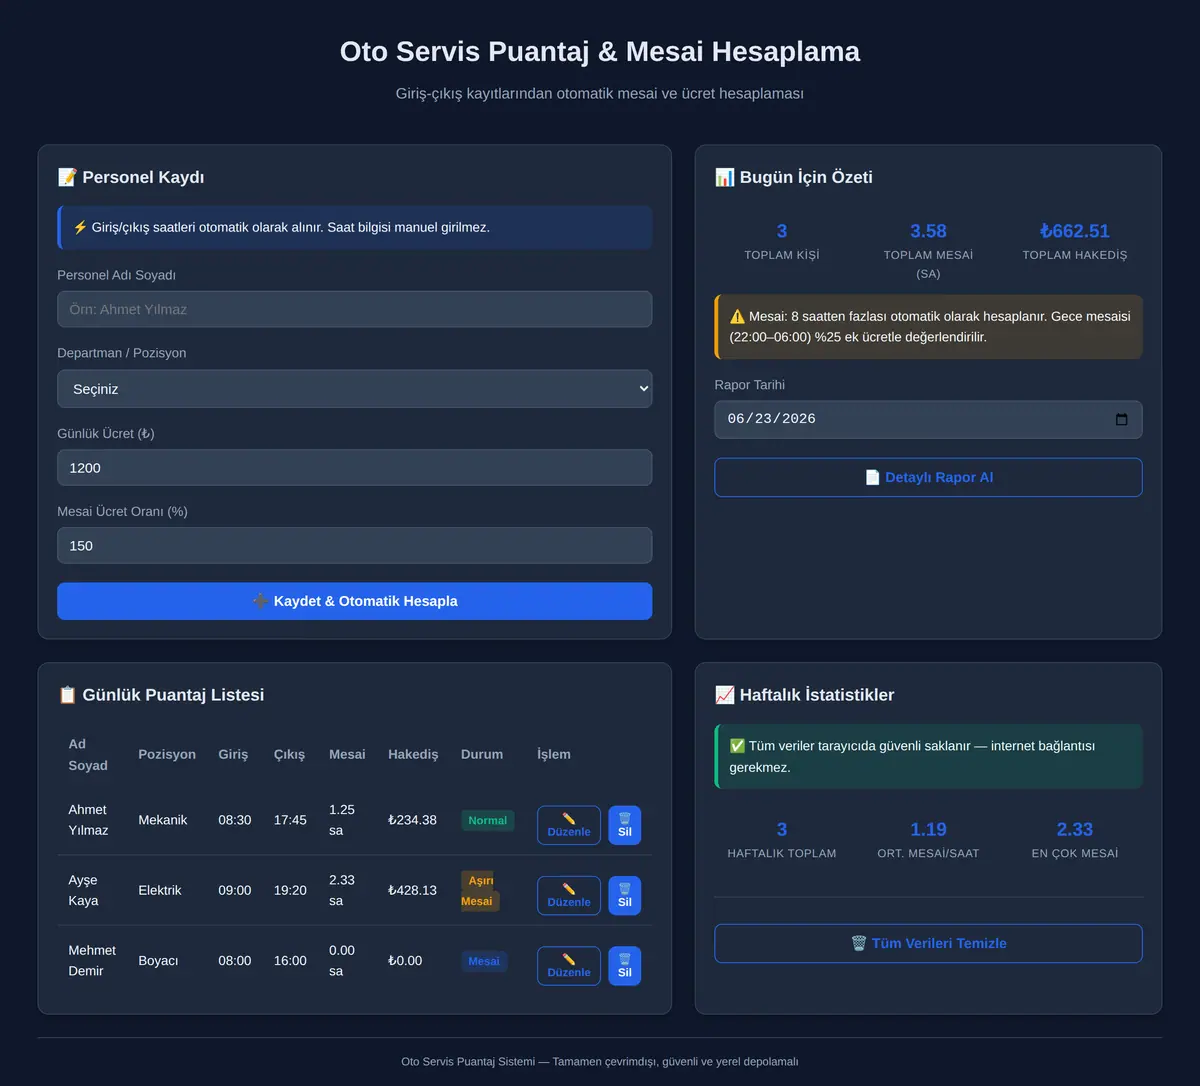Delete Mehmet Demir row with Sil button
The height and width of the screenshot is (1086, 1200).
(625, 966)
